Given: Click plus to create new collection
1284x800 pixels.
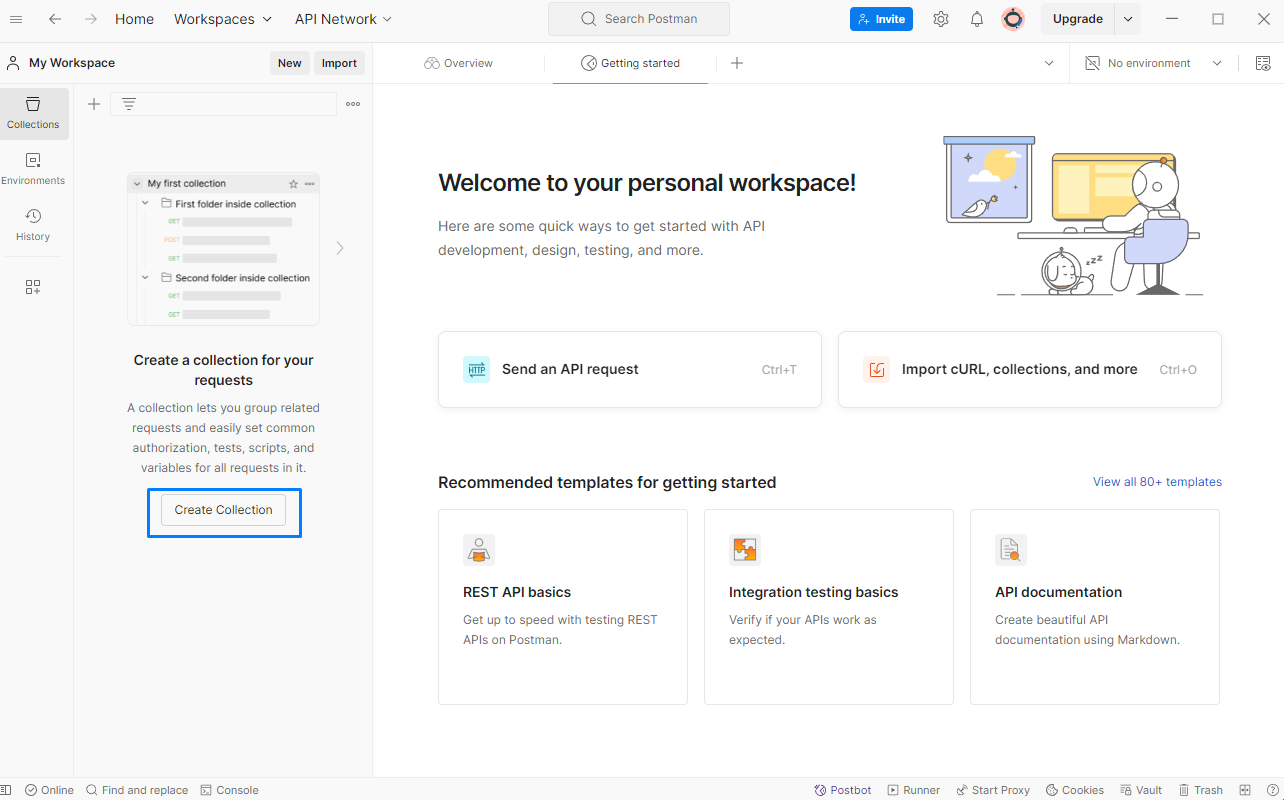Looking at the screenshot, I should tap(94, 104).
